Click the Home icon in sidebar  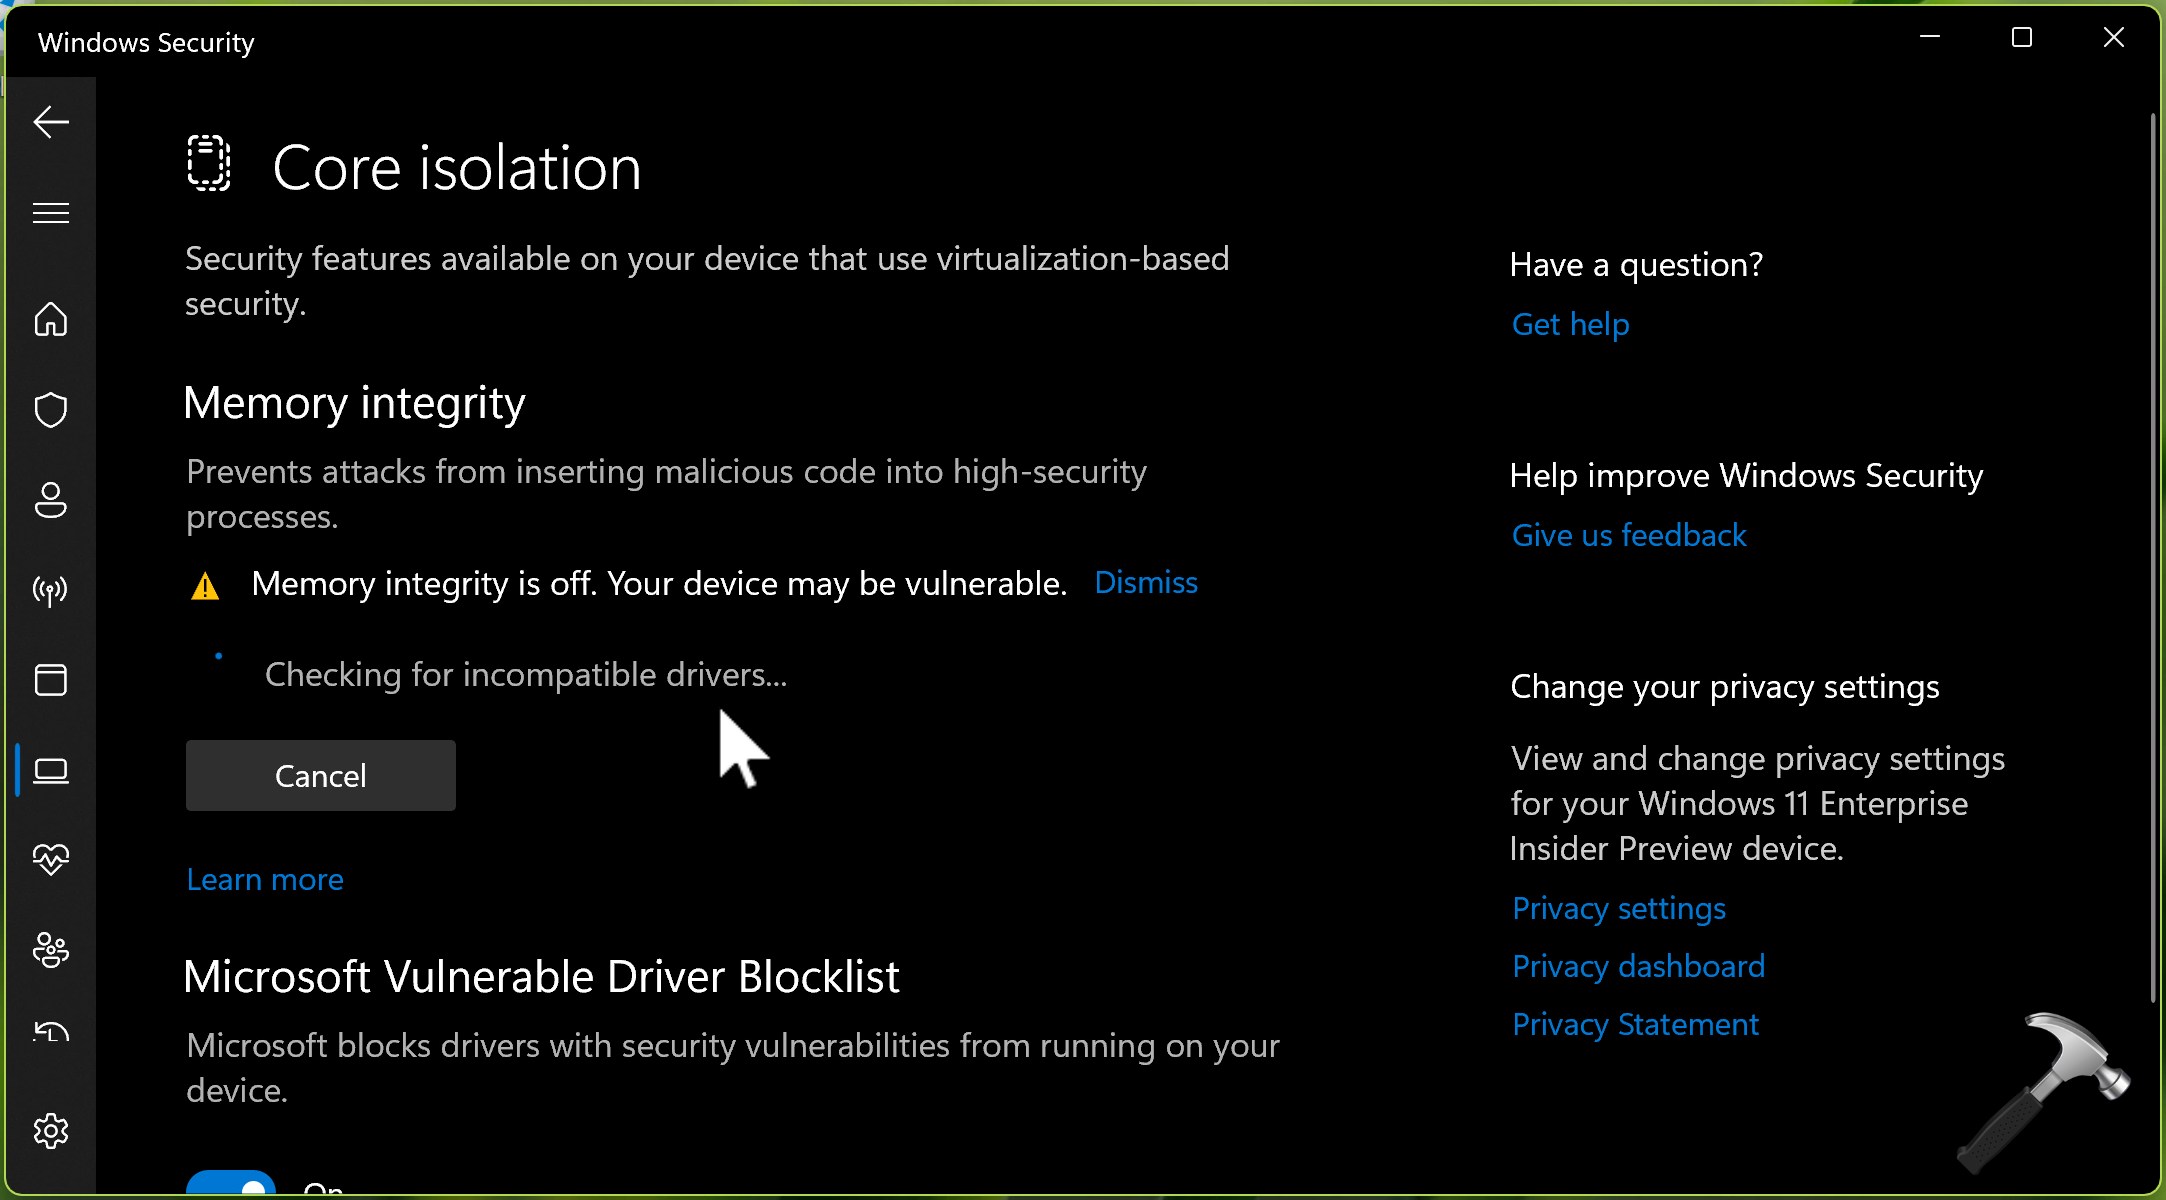click(50, 318)
